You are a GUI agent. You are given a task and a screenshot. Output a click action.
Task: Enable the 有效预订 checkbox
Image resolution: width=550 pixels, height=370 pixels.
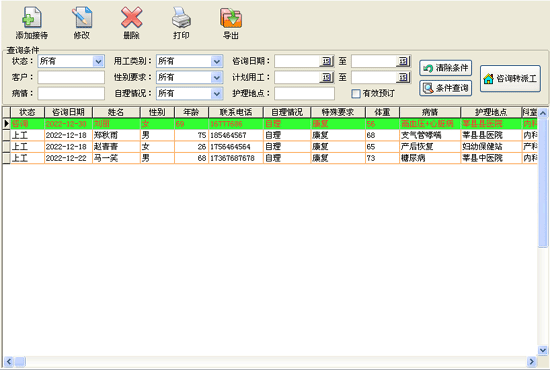(x=356, y=94)
